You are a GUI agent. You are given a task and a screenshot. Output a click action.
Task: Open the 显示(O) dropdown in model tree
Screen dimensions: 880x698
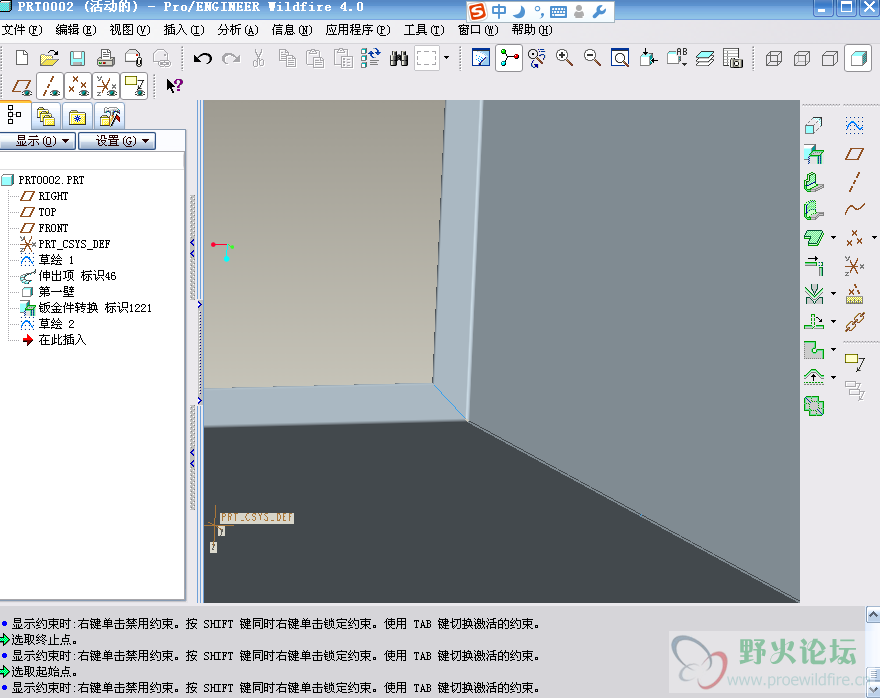(x=37, y=141)
